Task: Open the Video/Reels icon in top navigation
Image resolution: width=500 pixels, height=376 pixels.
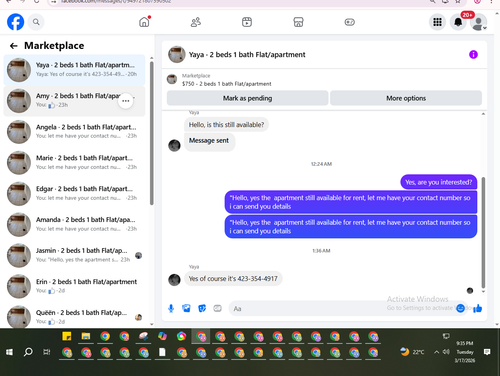Action: point(247,22)
